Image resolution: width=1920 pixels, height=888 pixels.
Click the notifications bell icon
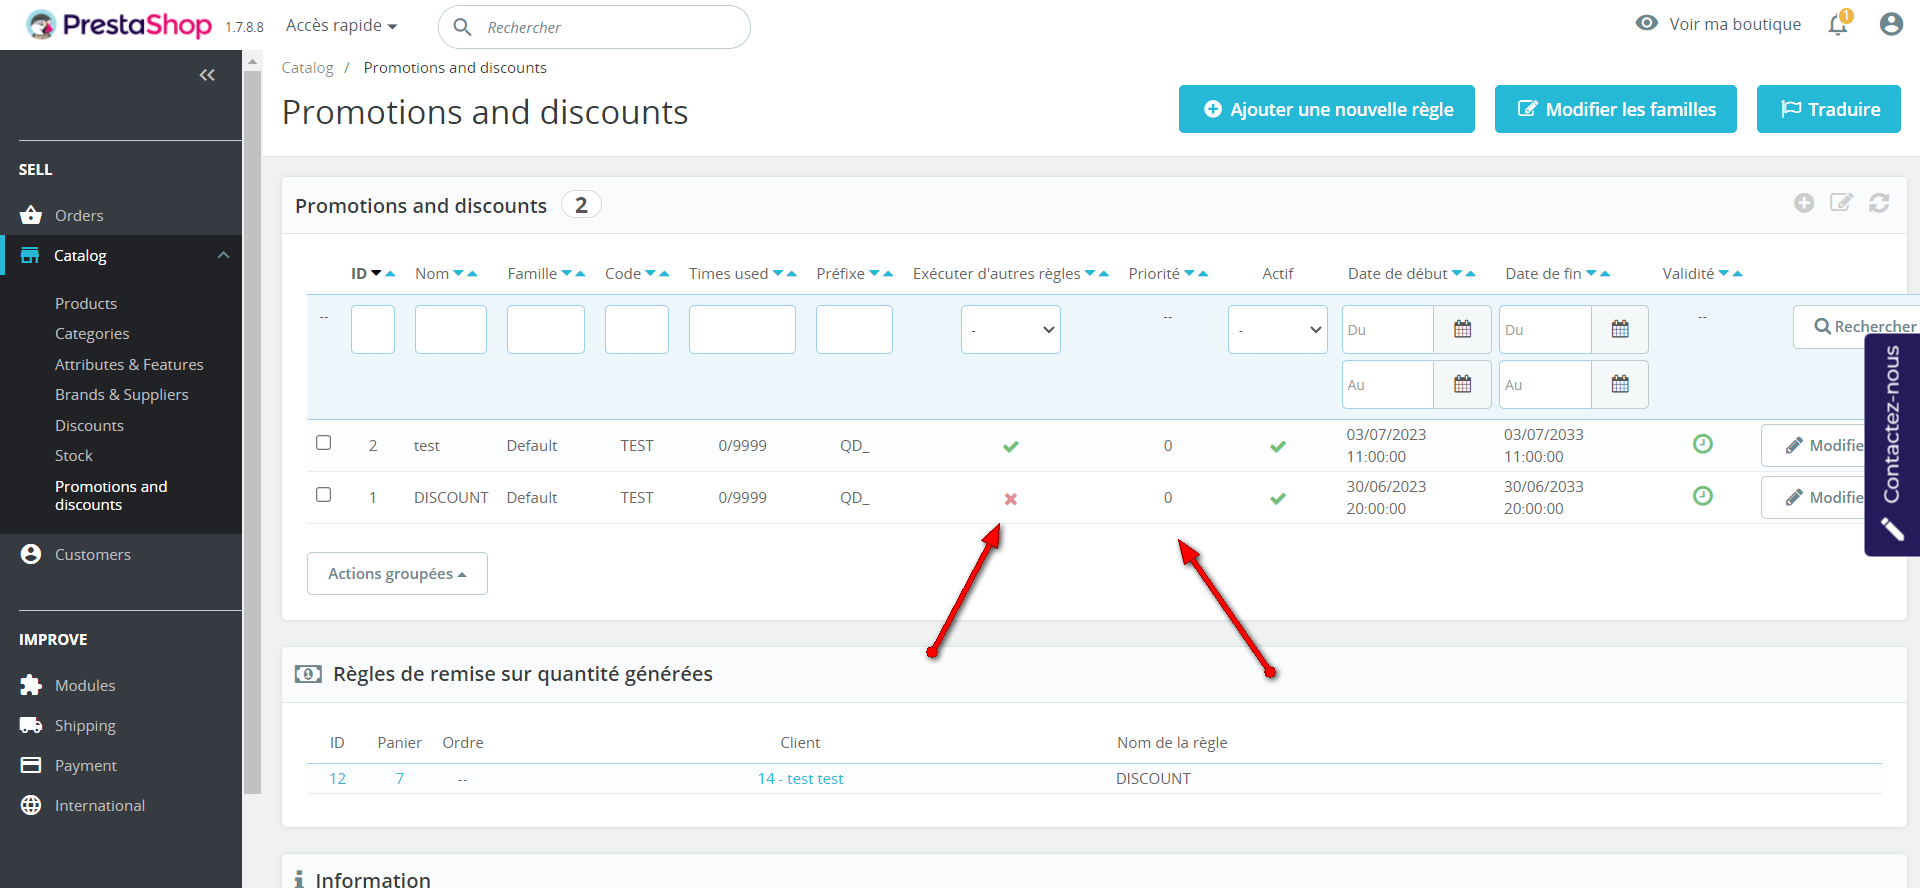coord(1838,25)
